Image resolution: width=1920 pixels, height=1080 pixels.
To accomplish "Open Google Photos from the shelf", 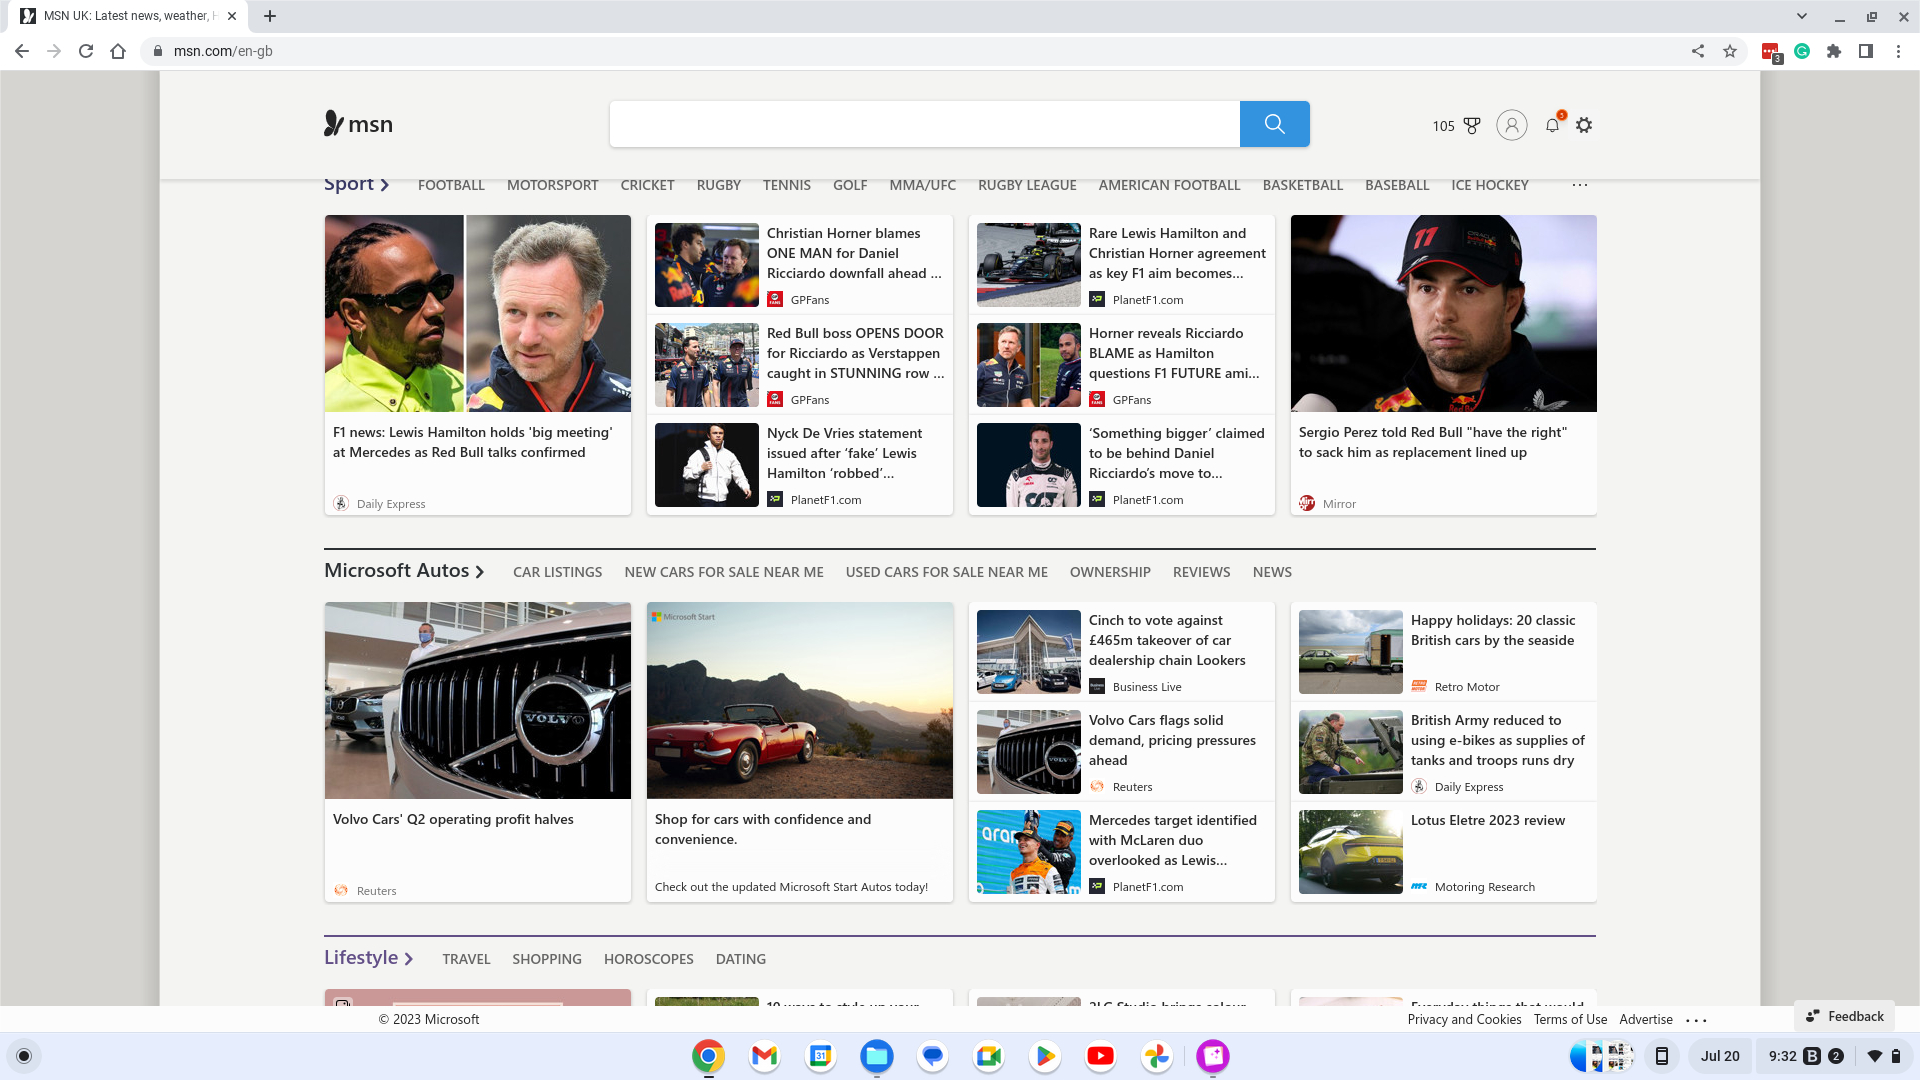I will click(x=1157, y=1056).
